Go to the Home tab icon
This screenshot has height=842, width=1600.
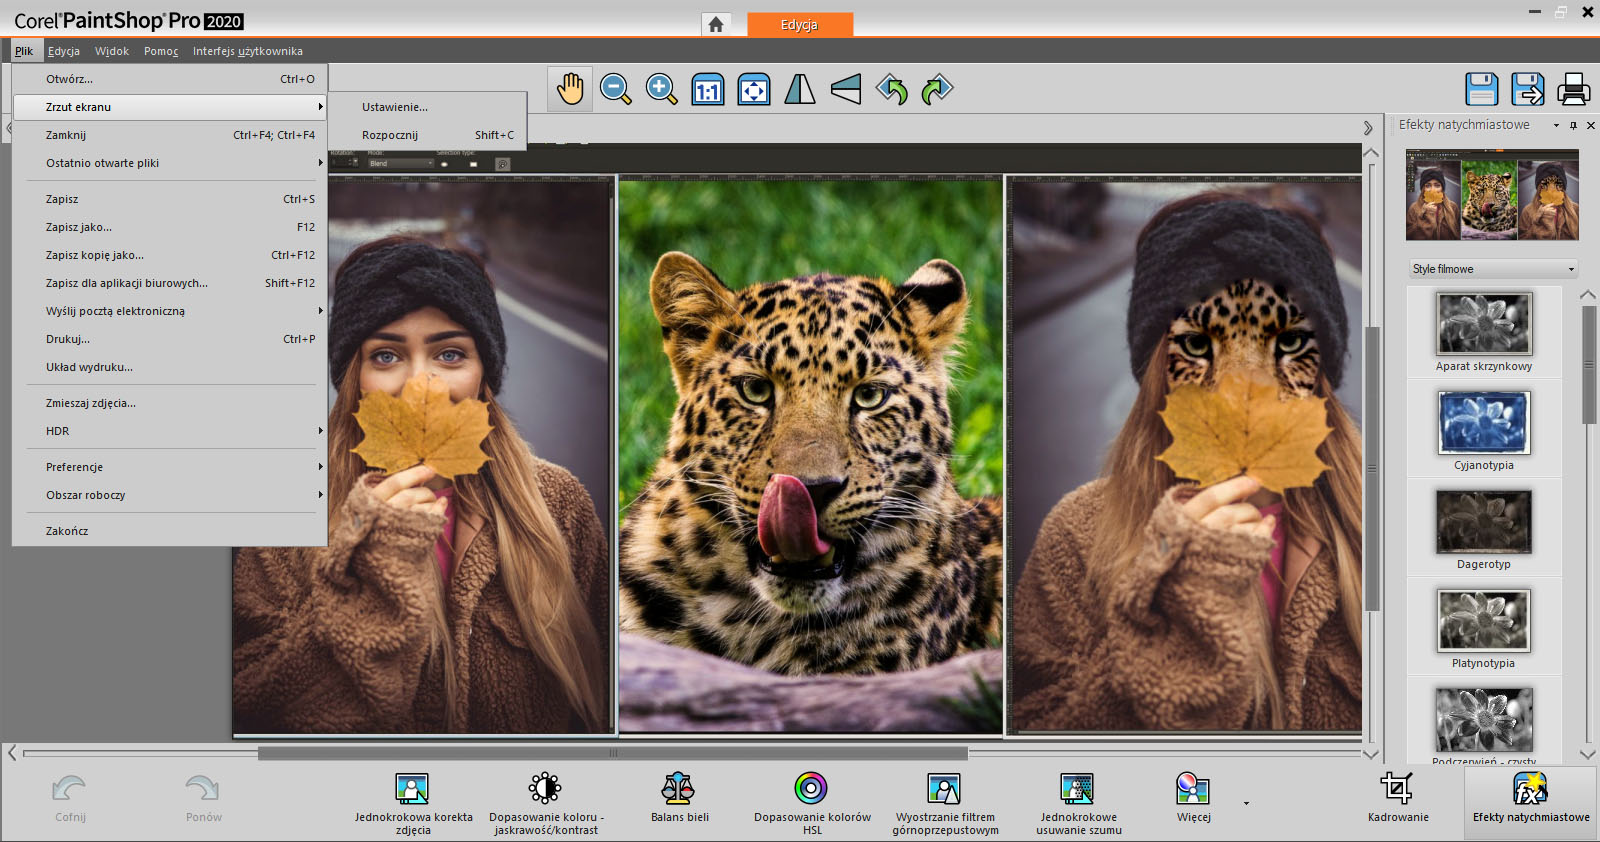point(716,24)
